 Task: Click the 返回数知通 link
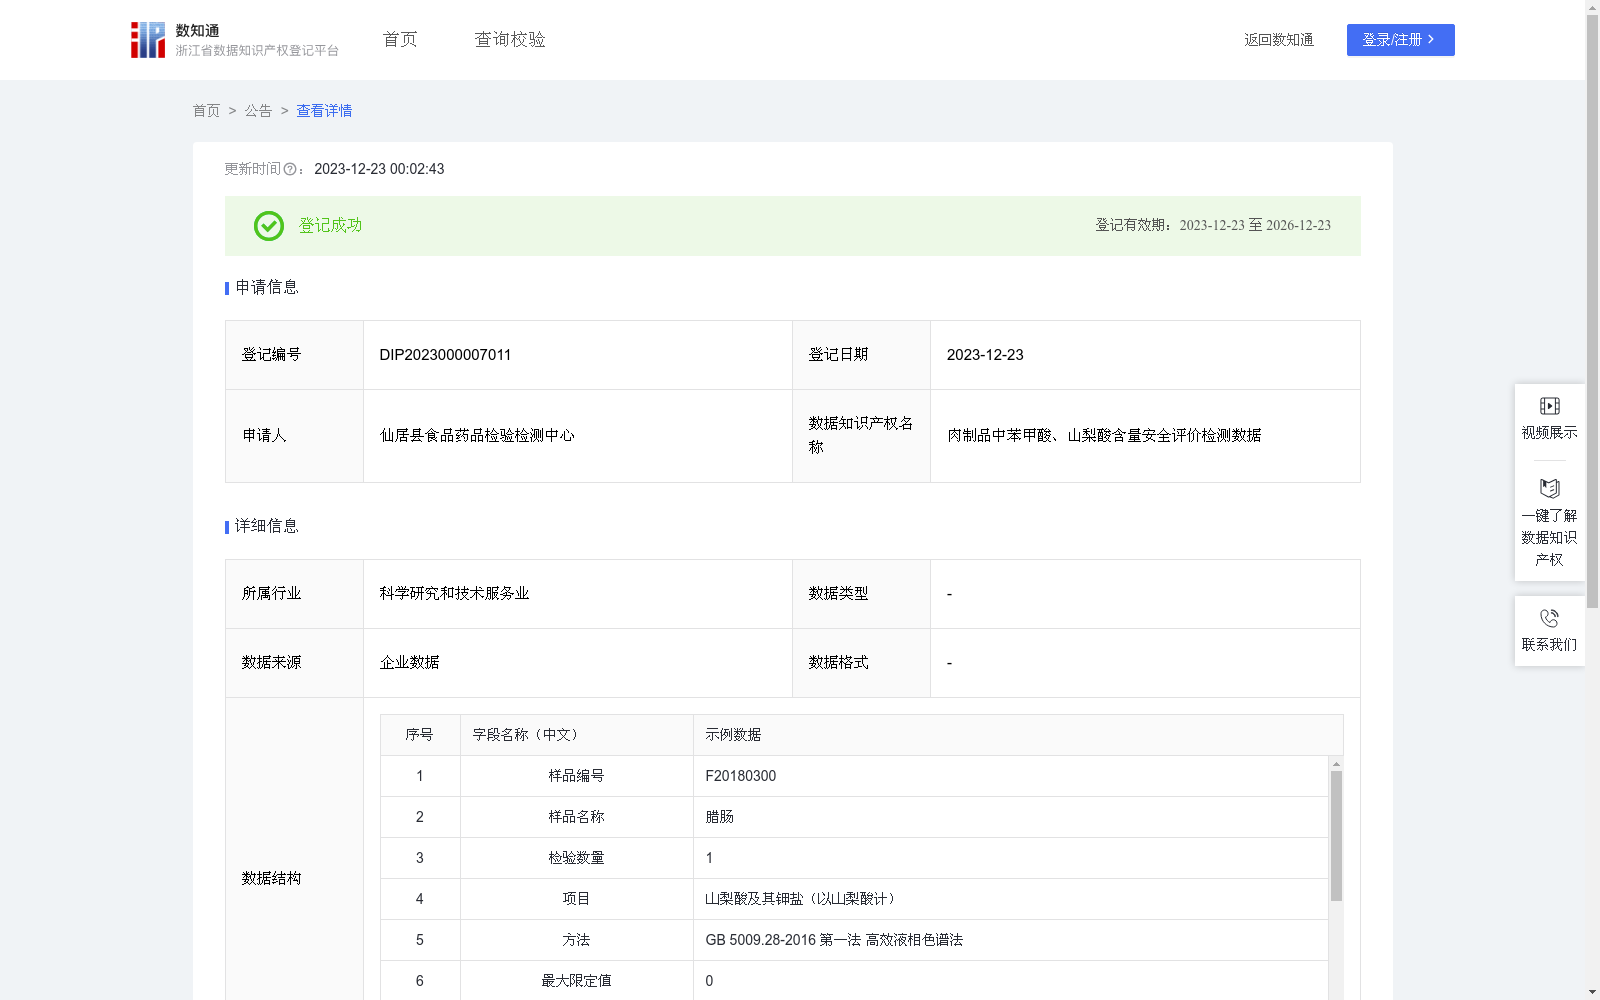(x=1279, y=40)
